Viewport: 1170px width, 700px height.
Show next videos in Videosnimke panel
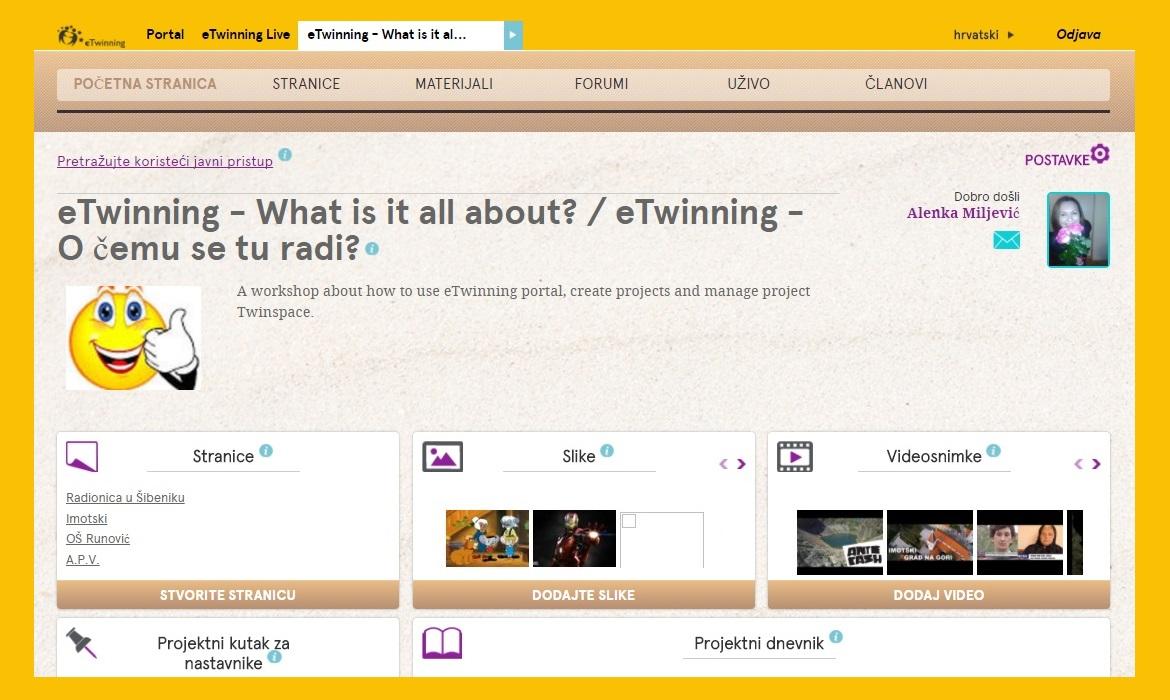click(x=1096, y=464)
